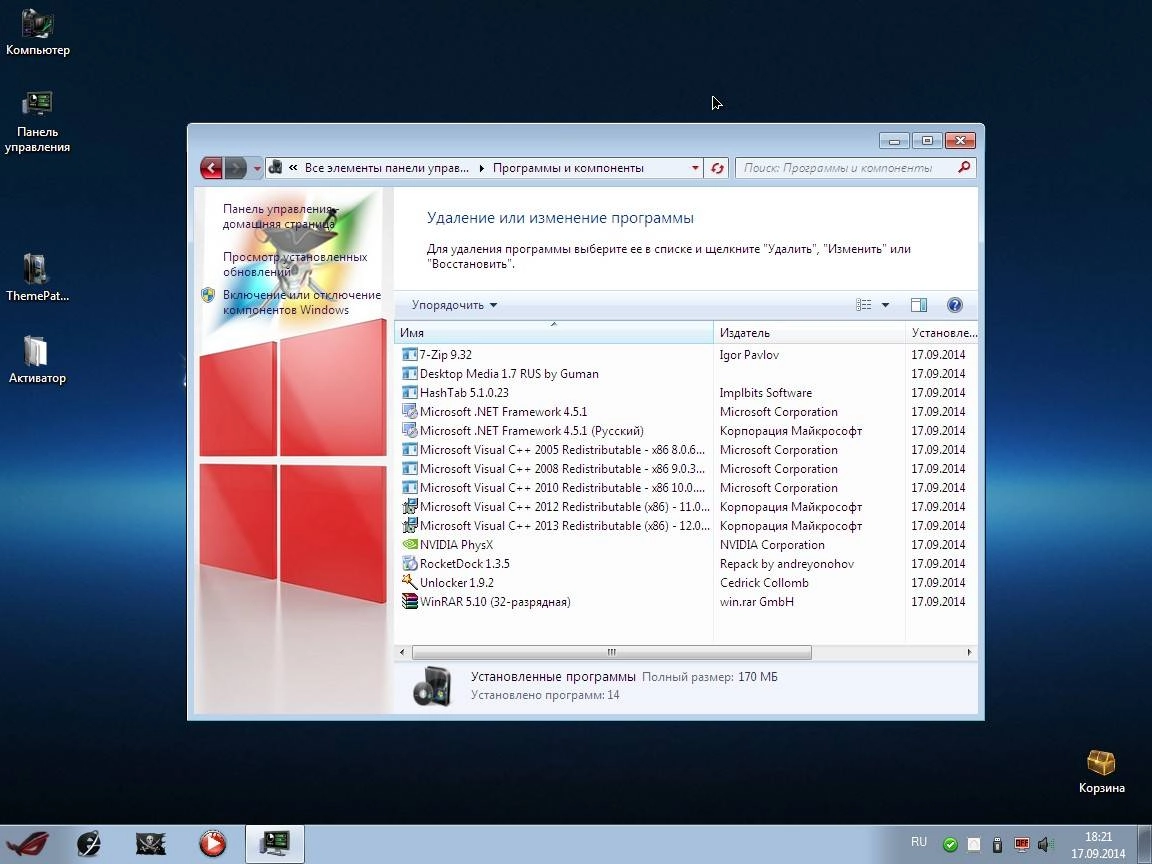1152x864 pixels.
Task: Select HashTab 5.1.0.23 row
Action: tap(686, 393)
